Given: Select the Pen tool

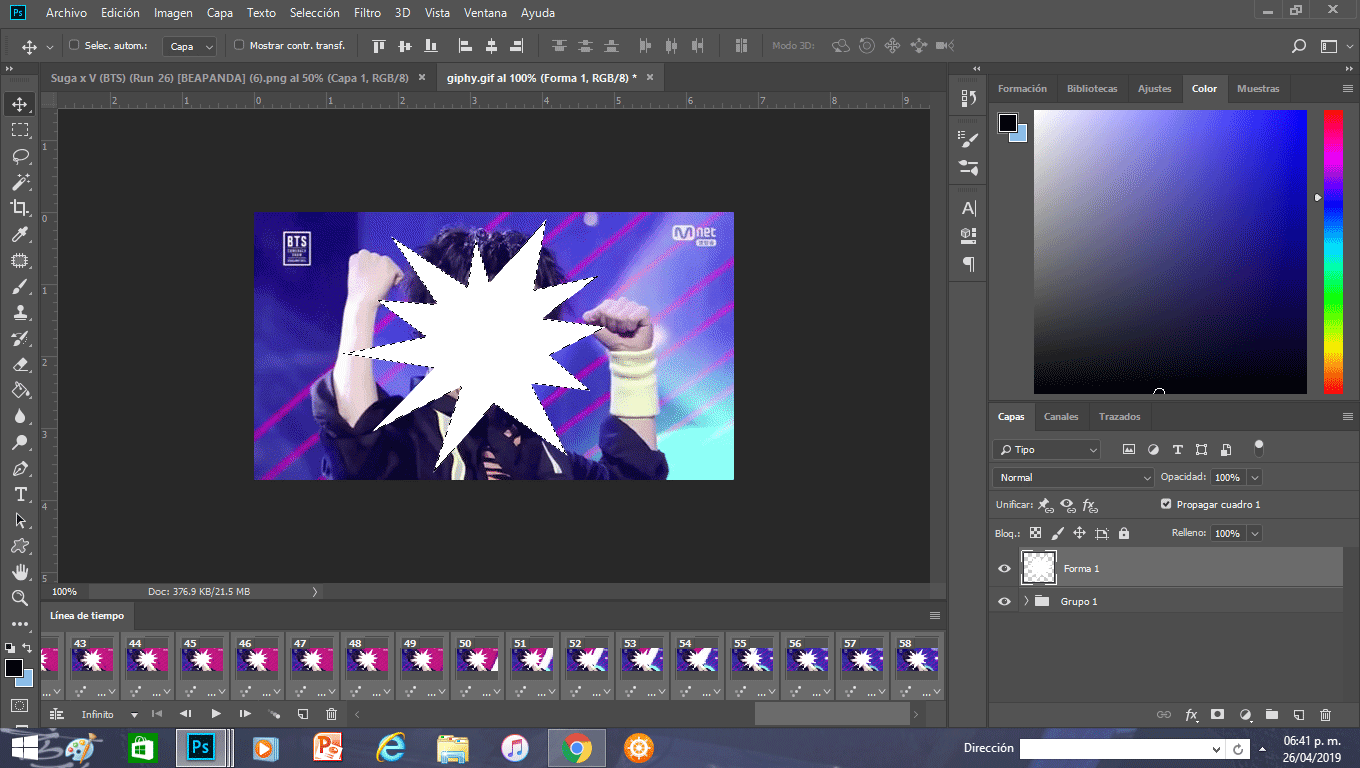Looking at the screenshot, I should 19,468.
